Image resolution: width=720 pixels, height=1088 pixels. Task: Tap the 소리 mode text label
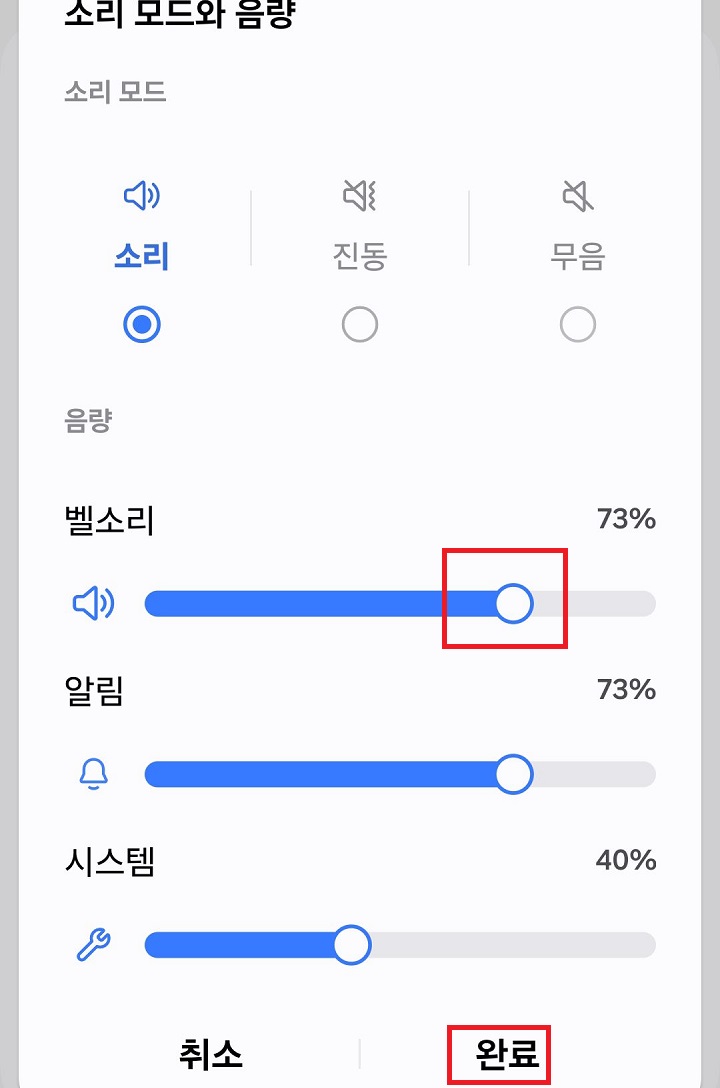(141, 257)
